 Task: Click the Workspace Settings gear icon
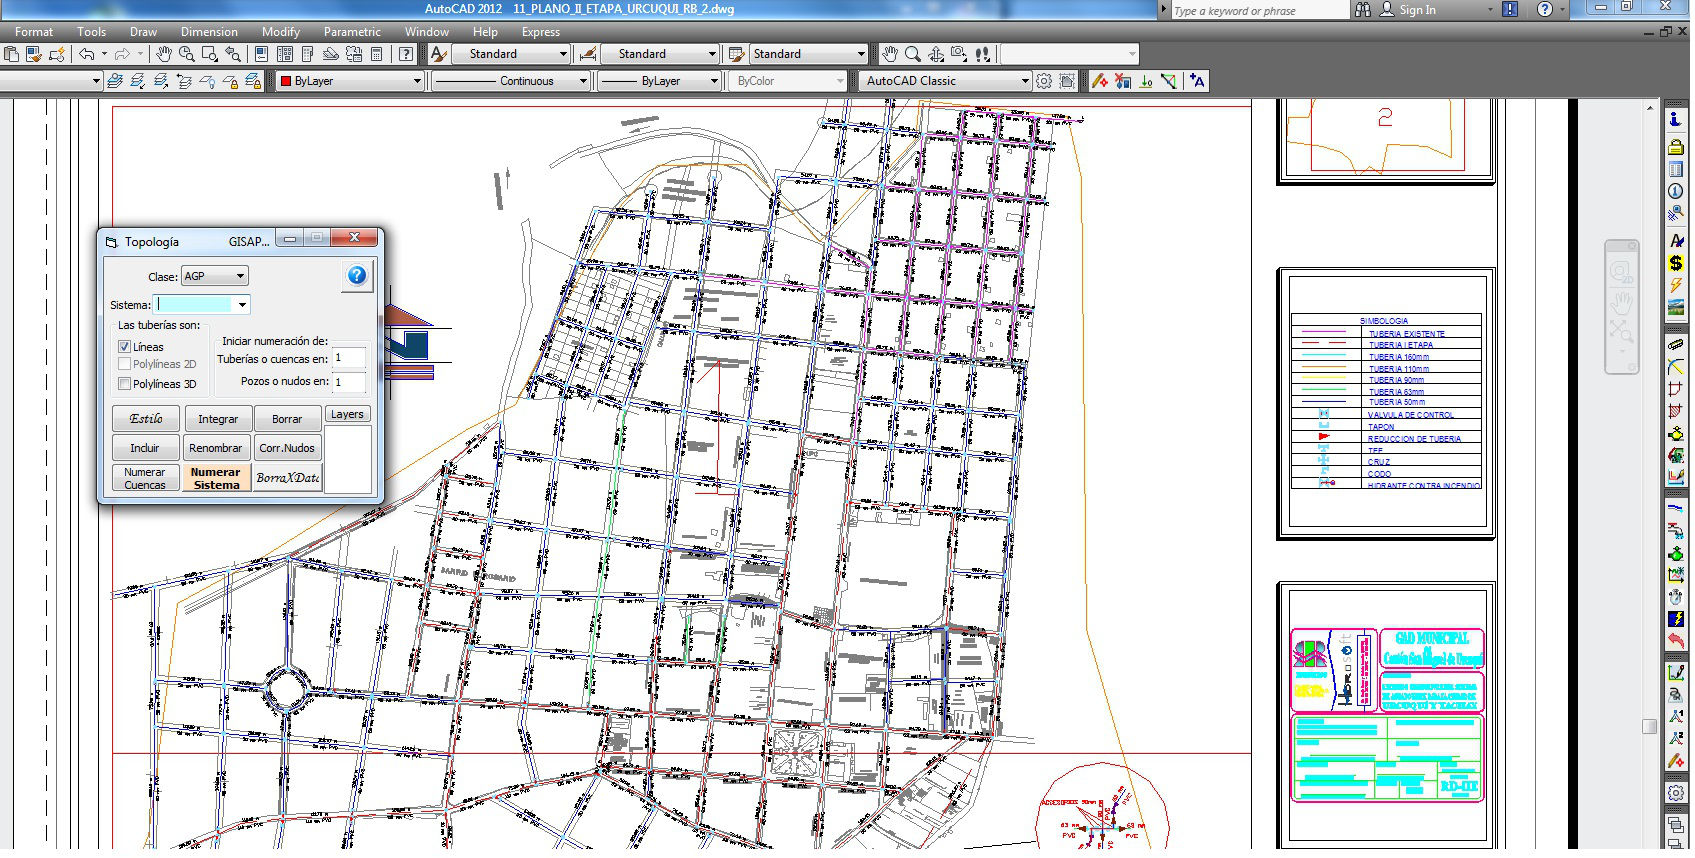click(1044, 81)
